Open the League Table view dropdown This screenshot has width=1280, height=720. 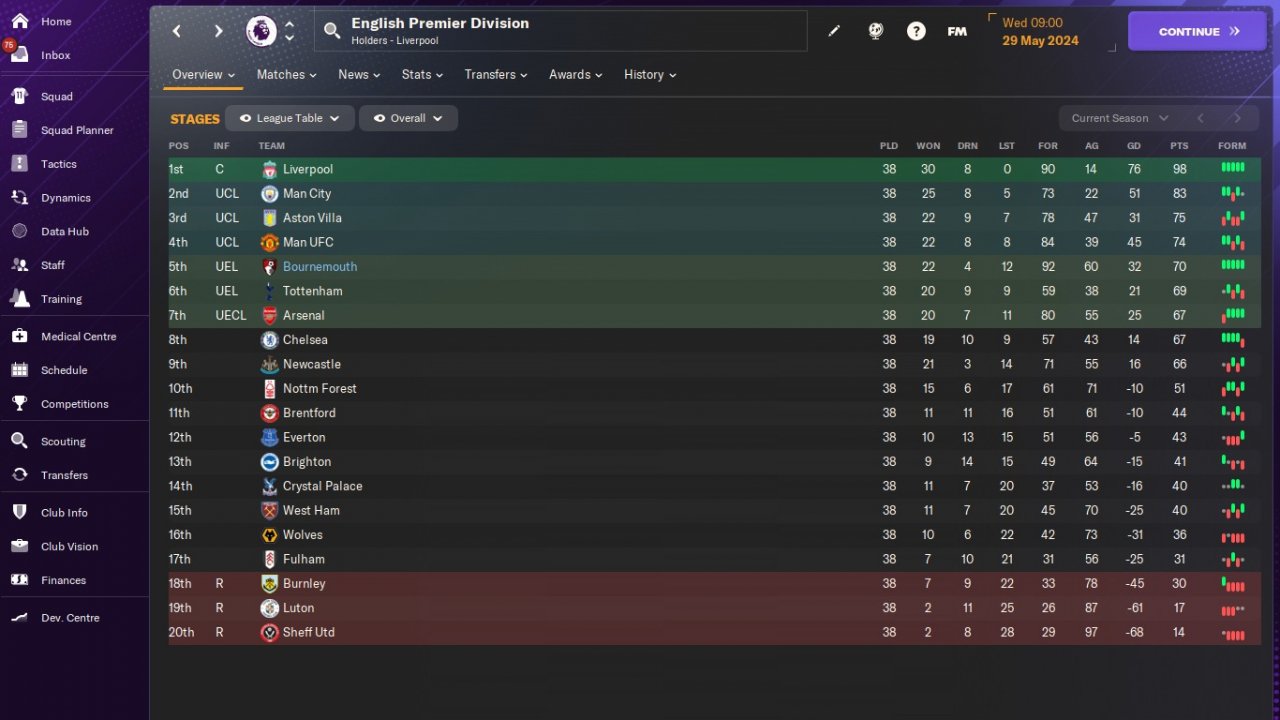pos(289,118)
